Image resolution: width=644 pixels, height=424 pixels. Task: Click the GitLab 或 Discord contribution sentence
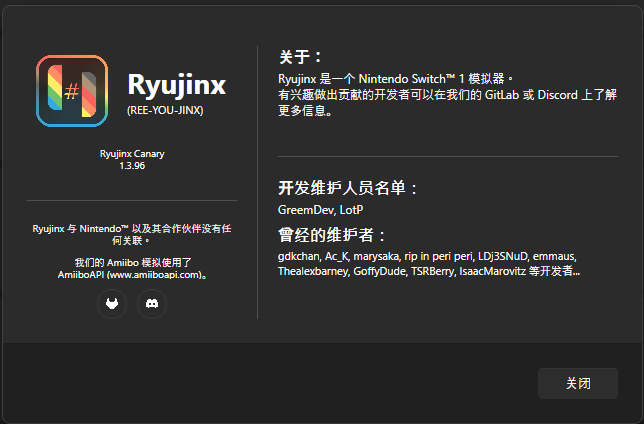coord(447,95)
